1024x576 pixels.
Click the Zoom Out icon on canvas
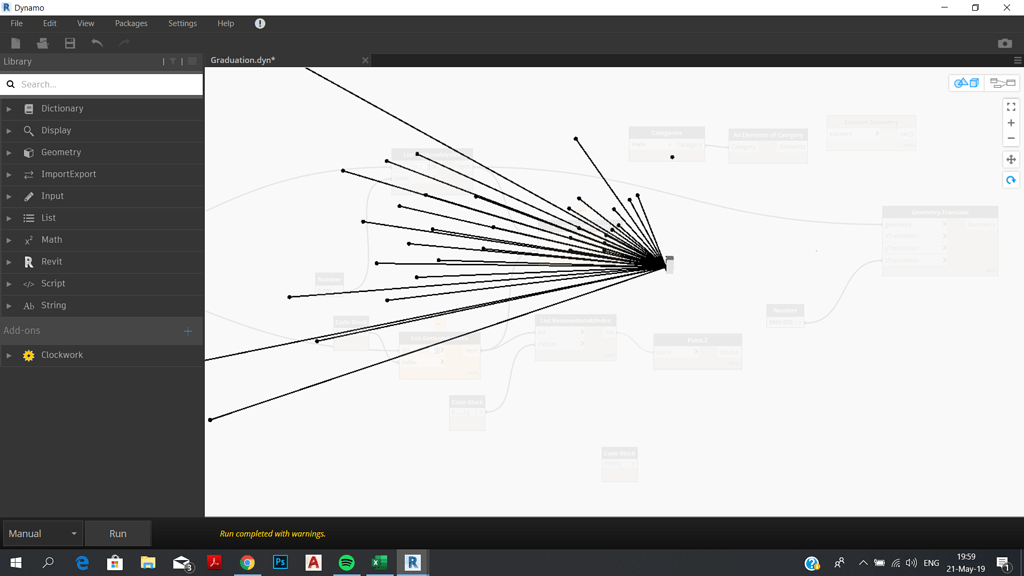click(x=1011, y=138)
